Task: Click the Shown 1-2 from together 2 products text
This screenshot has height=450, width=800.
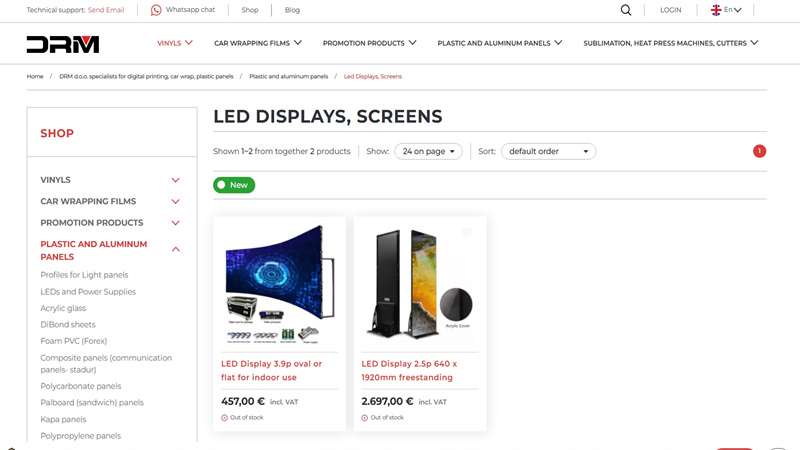Action: 282,151
